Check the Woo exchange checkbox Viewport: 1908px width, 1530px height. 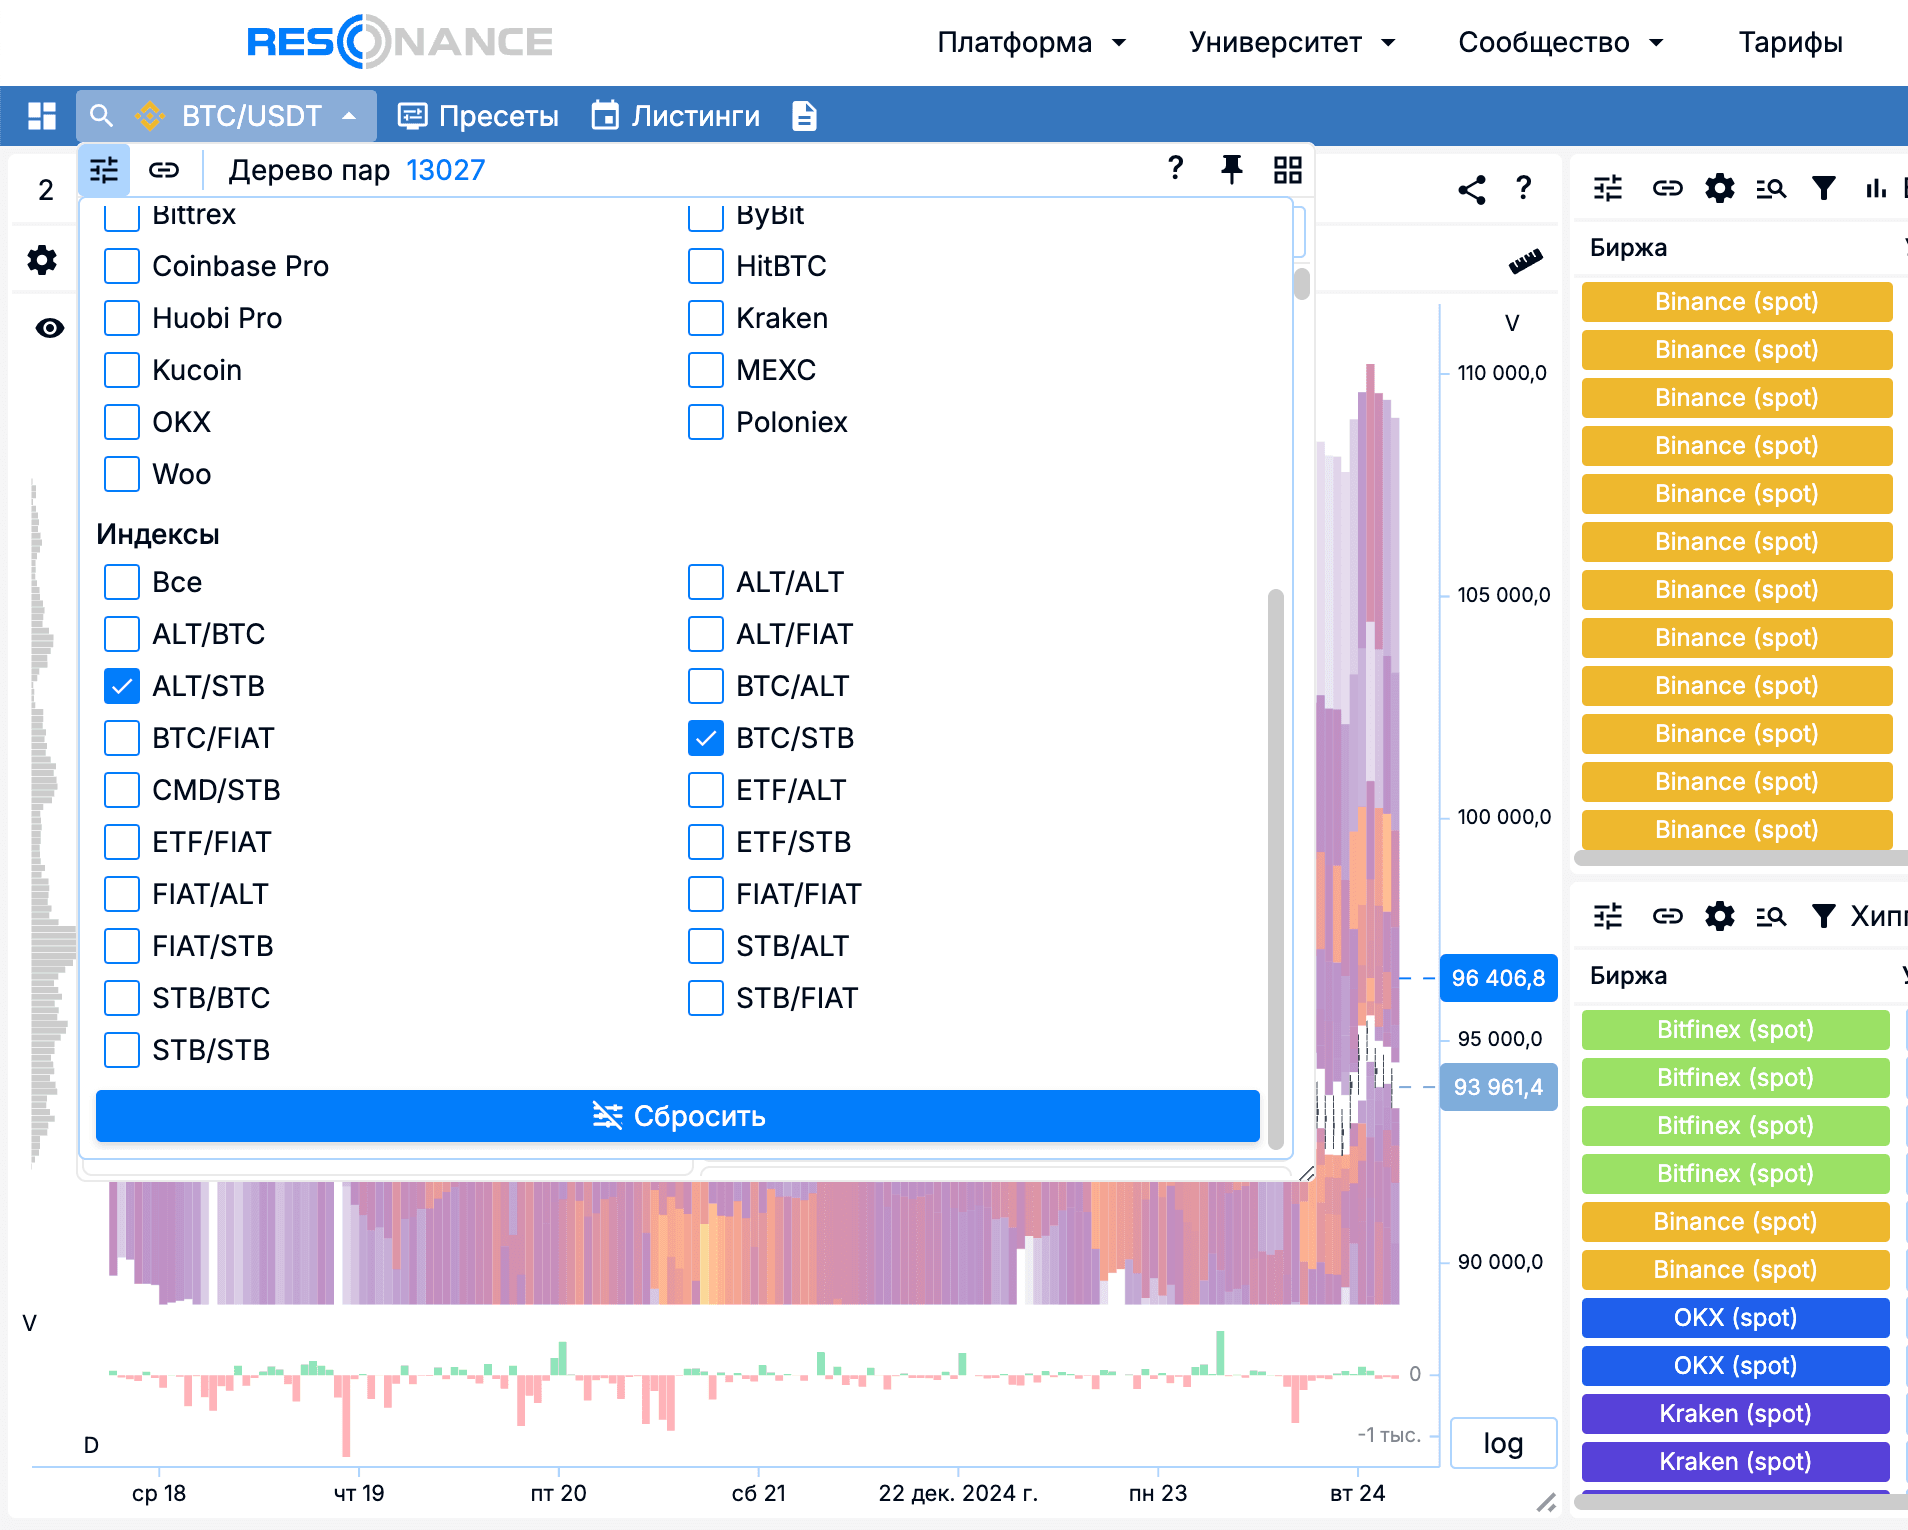[x=122, y=474]
